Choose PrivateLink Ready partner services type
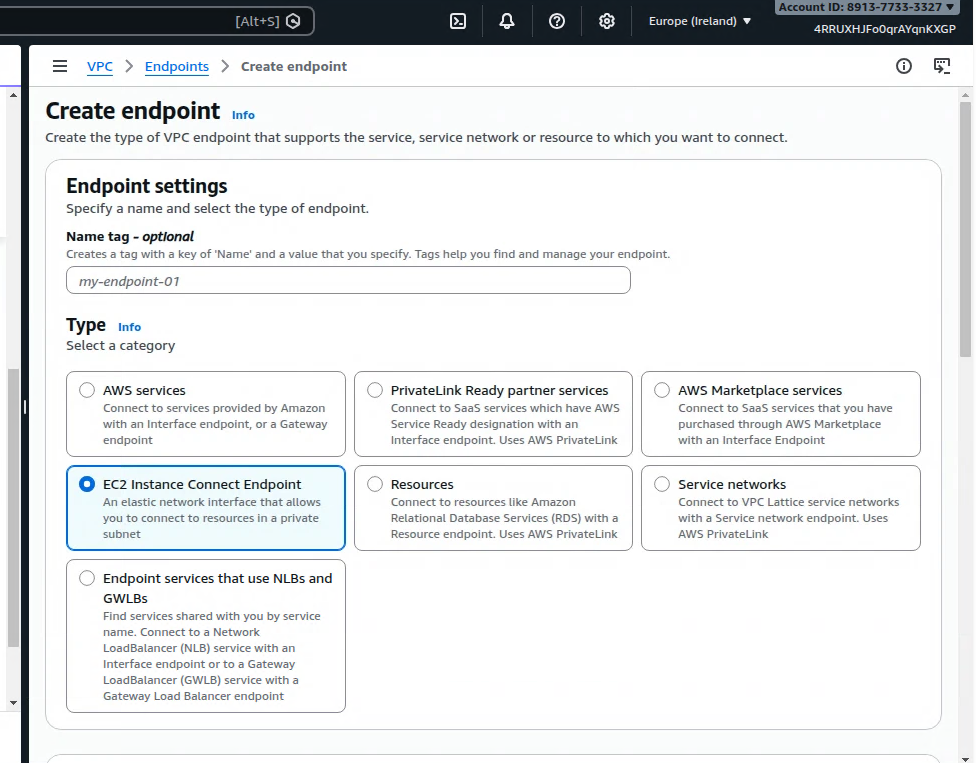The height and width of the screenshot is (763, 976). [375, 391]
